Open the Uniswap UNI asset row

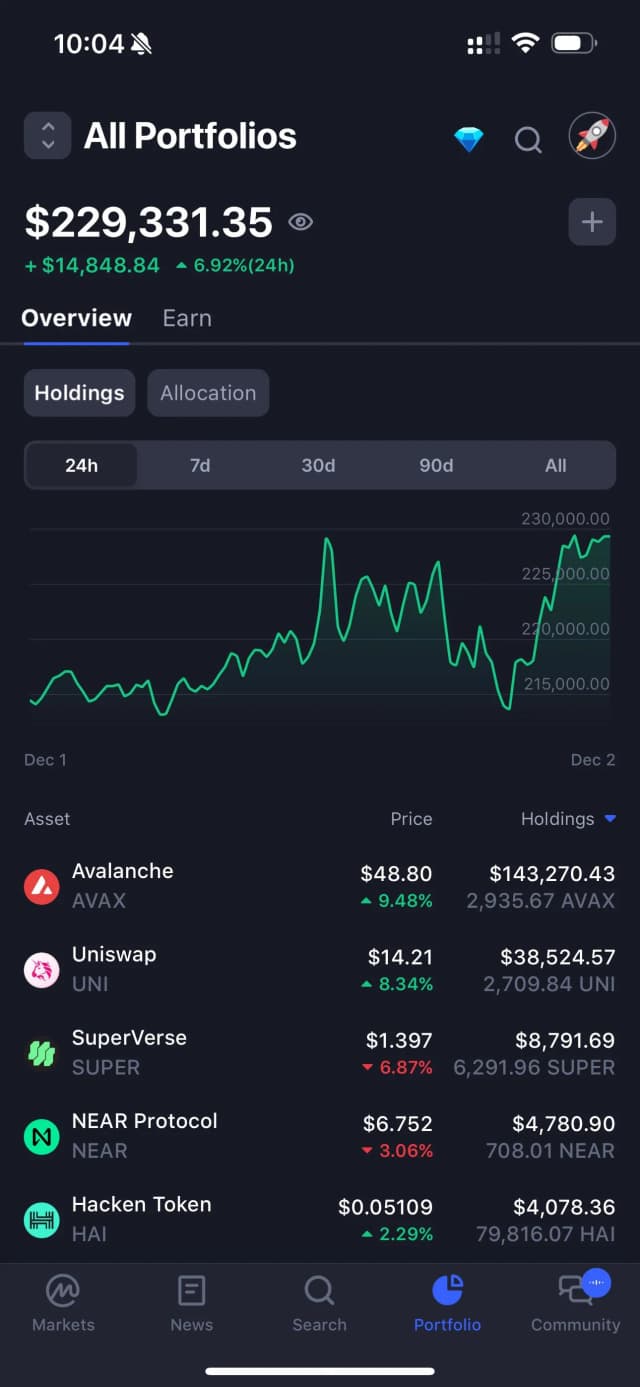tap(320, 969)
